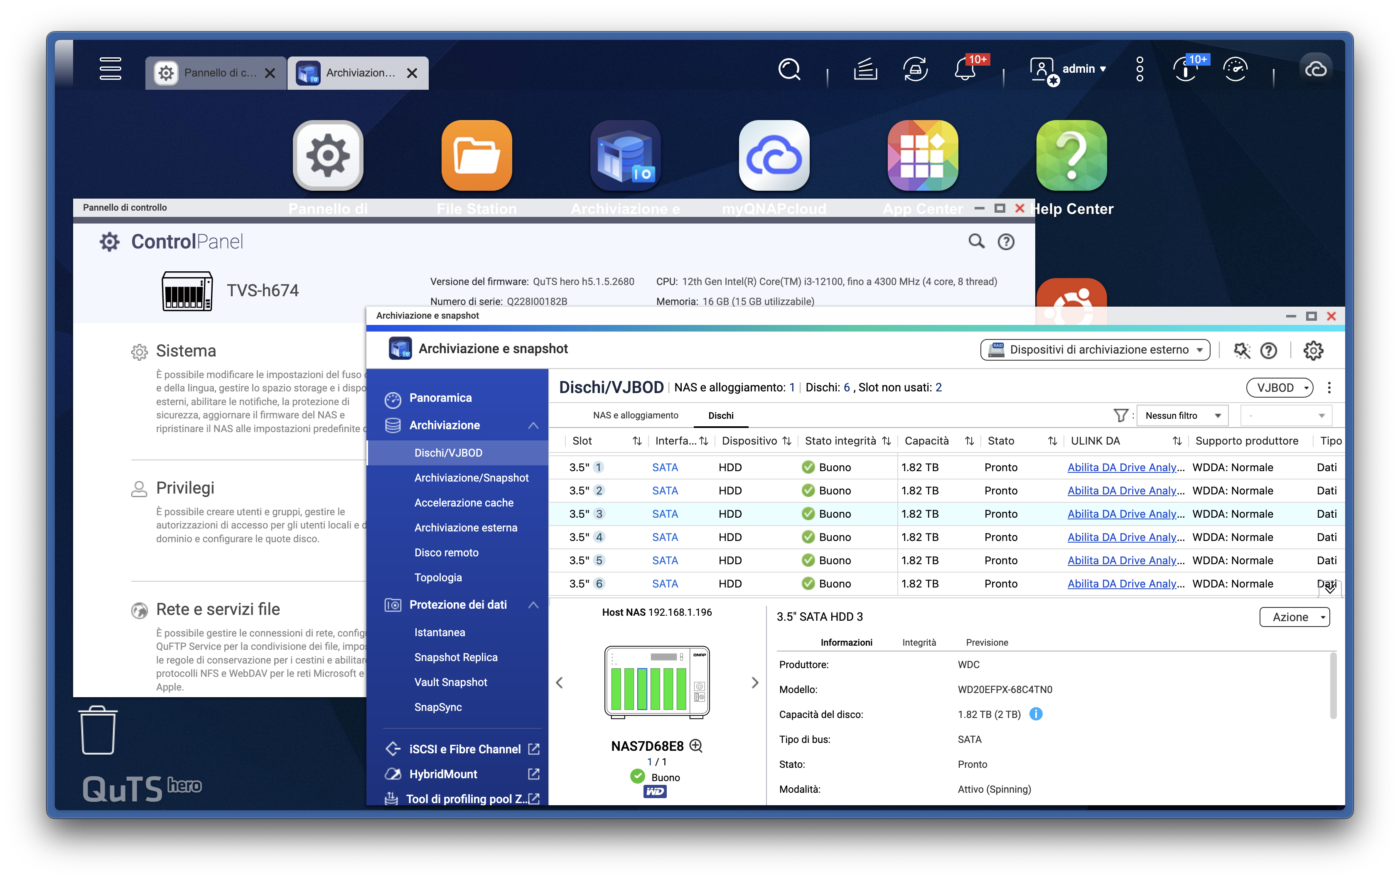Open the Azione dropdown

[x=1295, y=617]
